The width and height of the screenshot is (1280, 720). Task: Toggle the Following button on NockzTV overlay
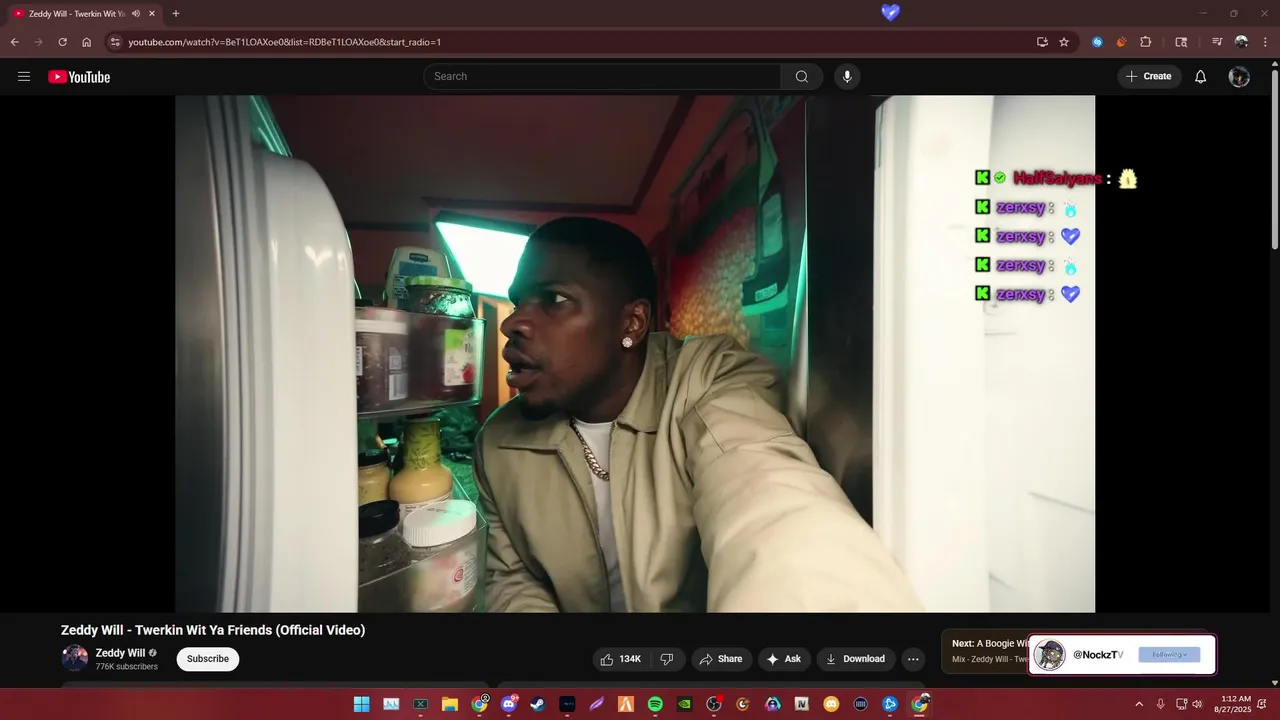(1169, 655)
